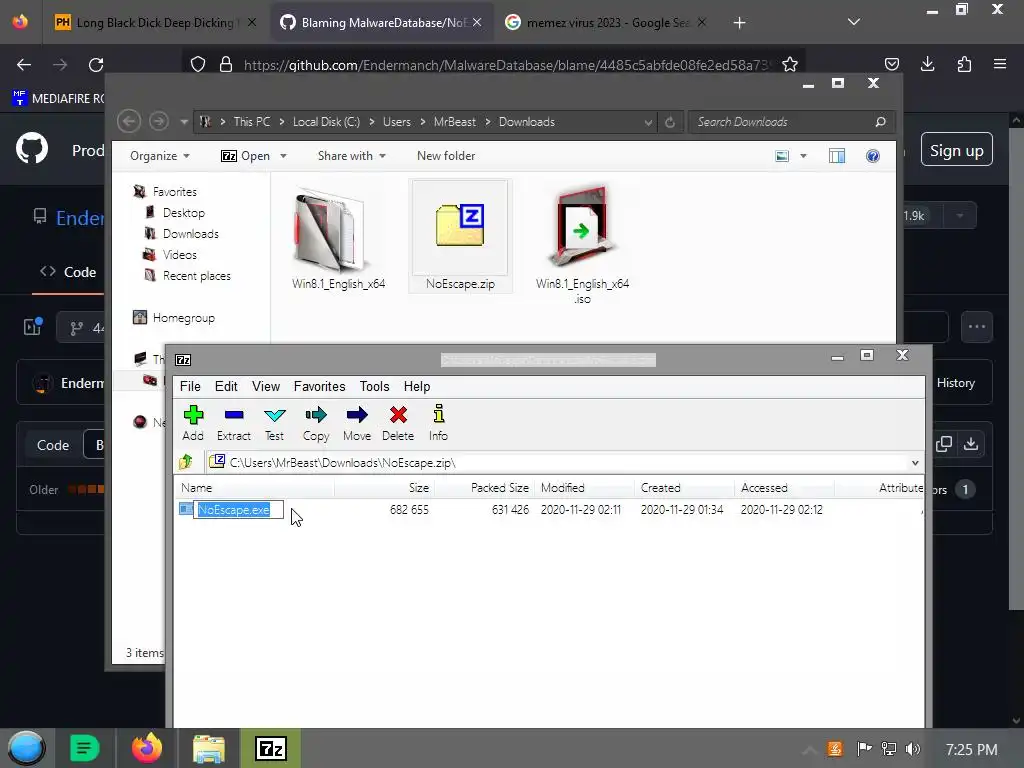Open Videos in Explorer Favorites
The height and width of the screenshot is (768, 1024).
(x=180, y=255)
